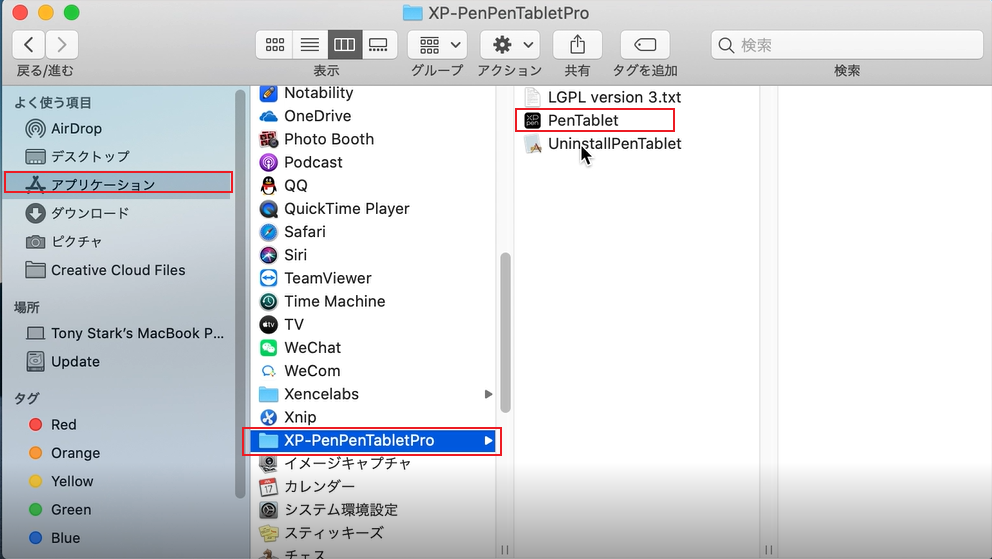
Task: Select the QQ app
Action: (373, 185)
